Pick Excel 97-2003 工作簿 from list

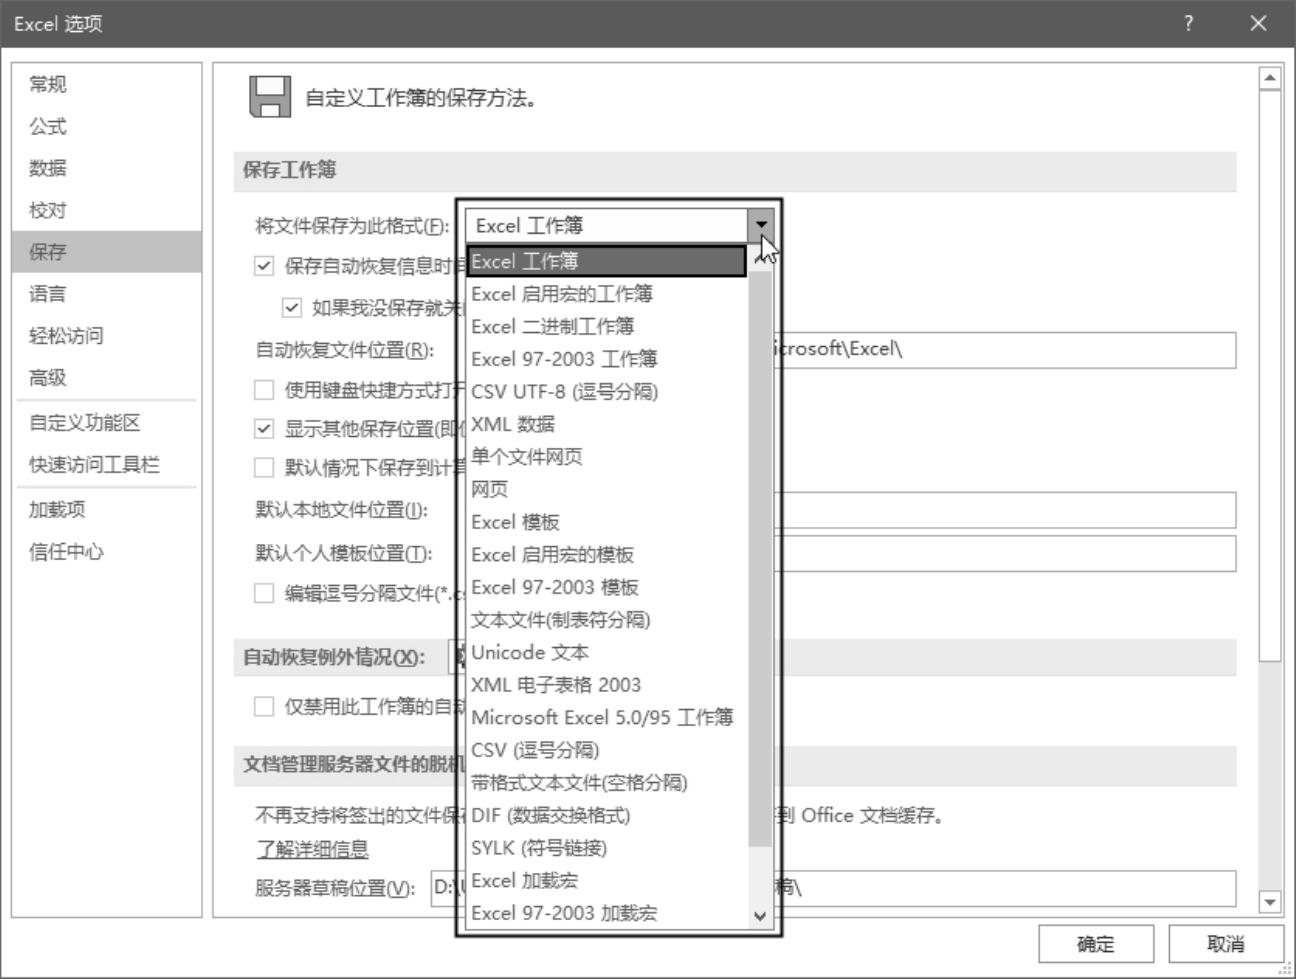coord(564,359)
